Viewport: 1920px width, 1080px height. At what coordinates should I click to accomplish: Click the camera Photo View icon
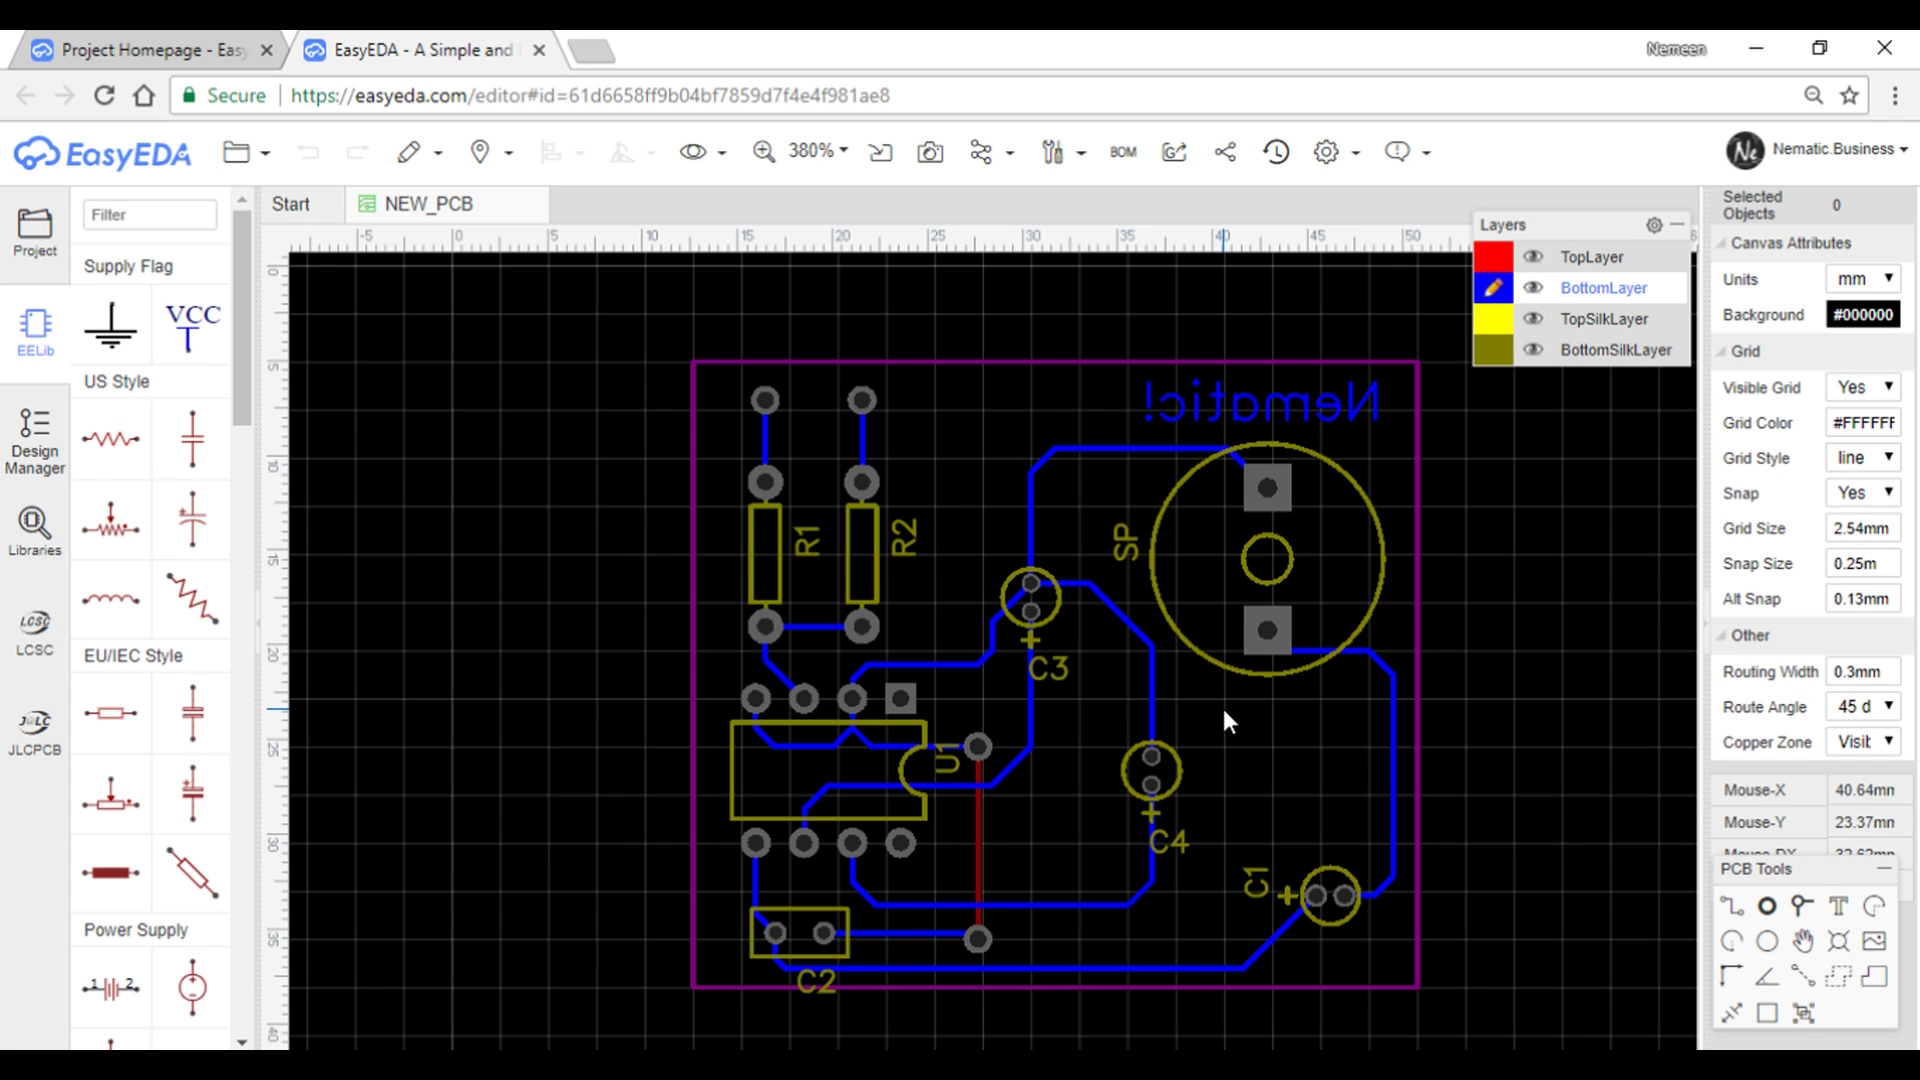(x=930, y=152)
